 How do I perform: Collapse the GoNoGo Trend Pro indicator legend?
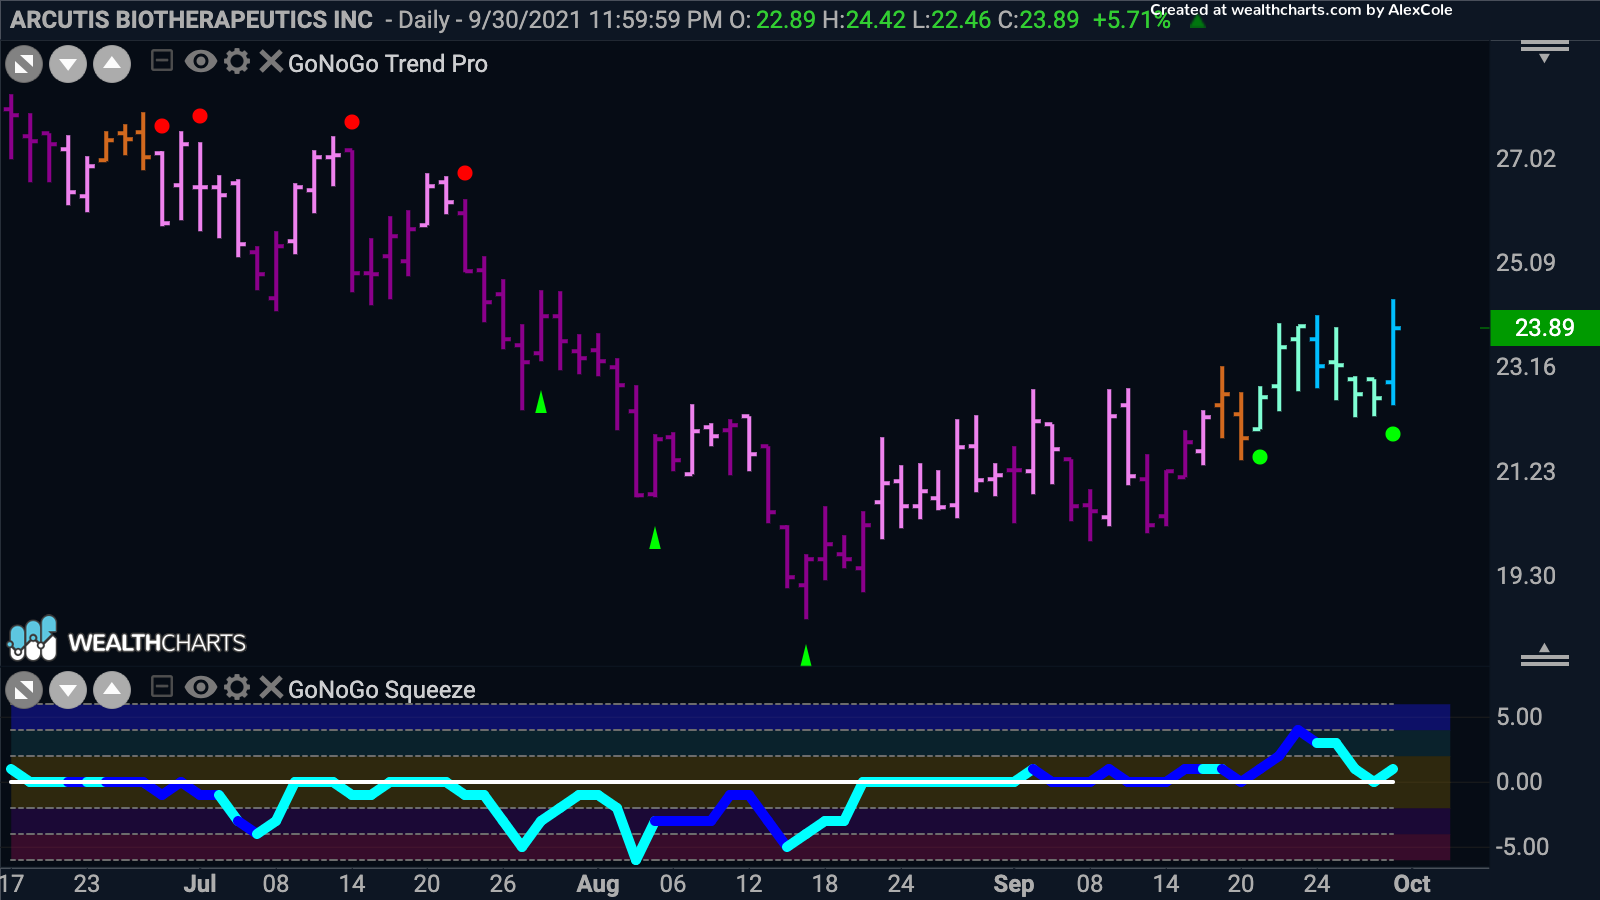[161, 62]
